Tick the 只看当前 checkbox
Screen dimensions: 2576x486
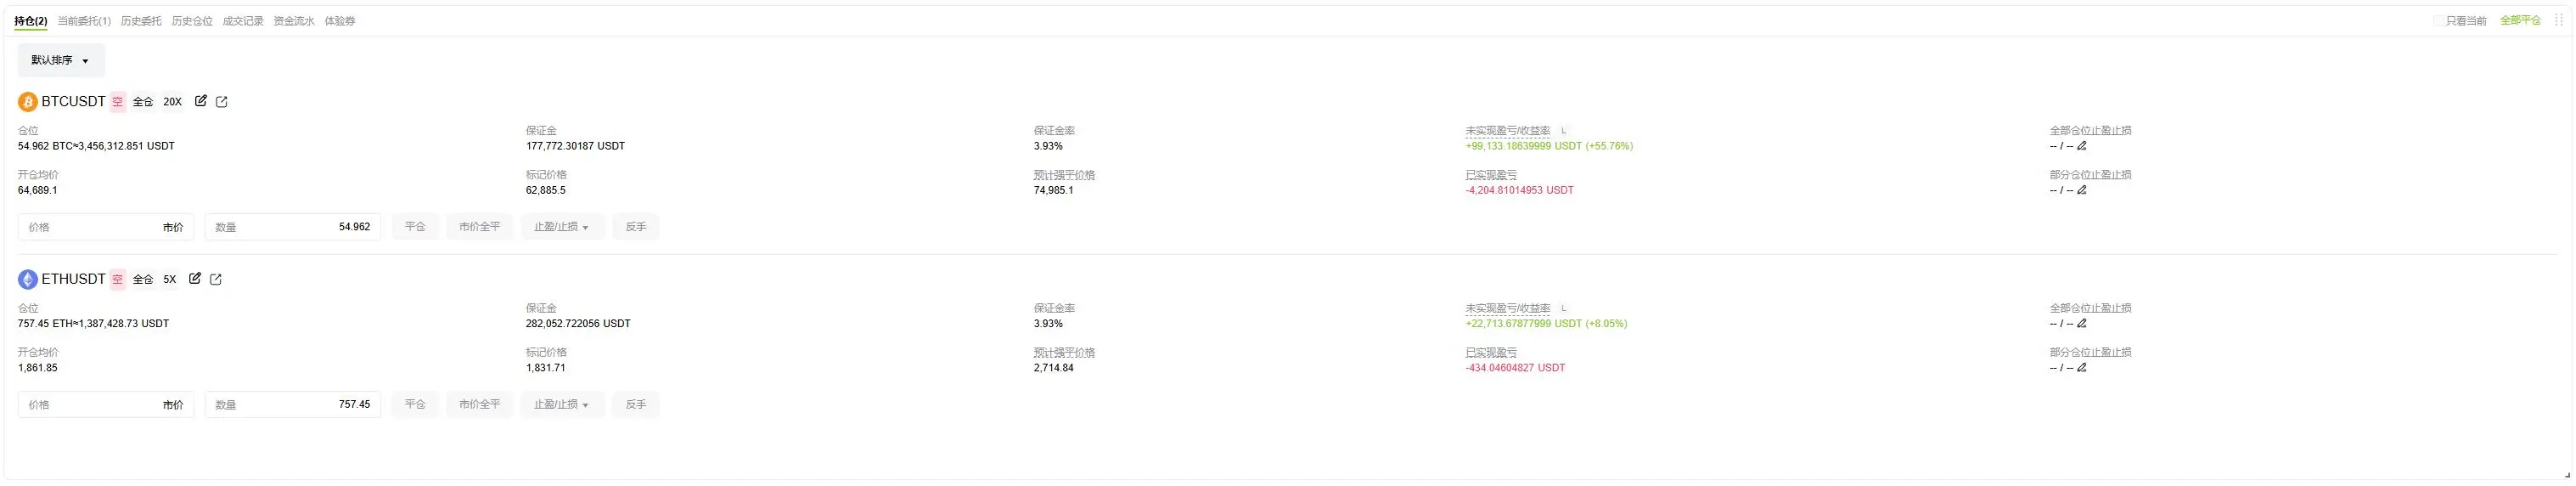[2438, 21]
